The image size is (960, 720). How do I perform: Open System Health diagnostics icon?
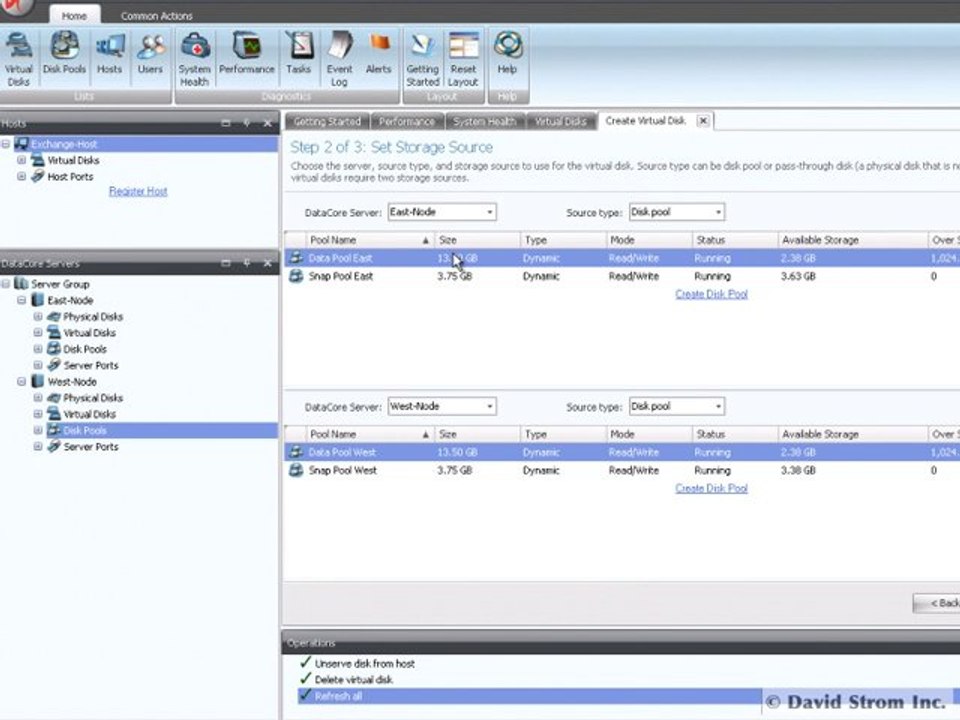pos(195,59)
